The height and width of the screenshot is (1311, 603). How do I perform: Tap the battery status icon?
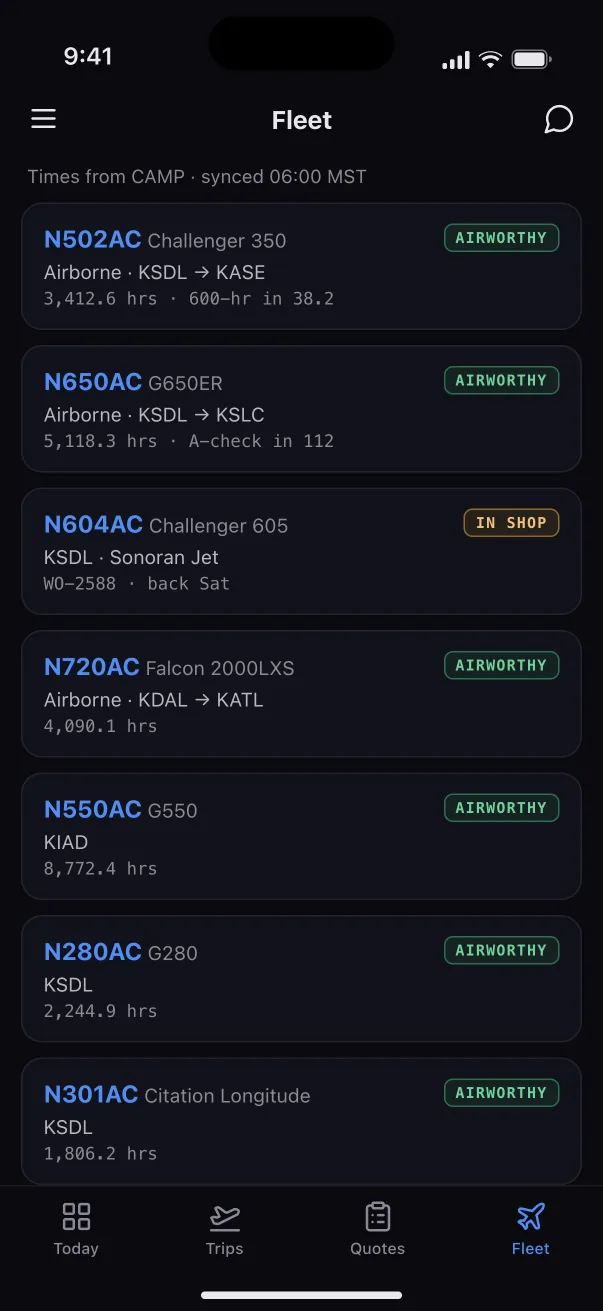tap(532, 59)
